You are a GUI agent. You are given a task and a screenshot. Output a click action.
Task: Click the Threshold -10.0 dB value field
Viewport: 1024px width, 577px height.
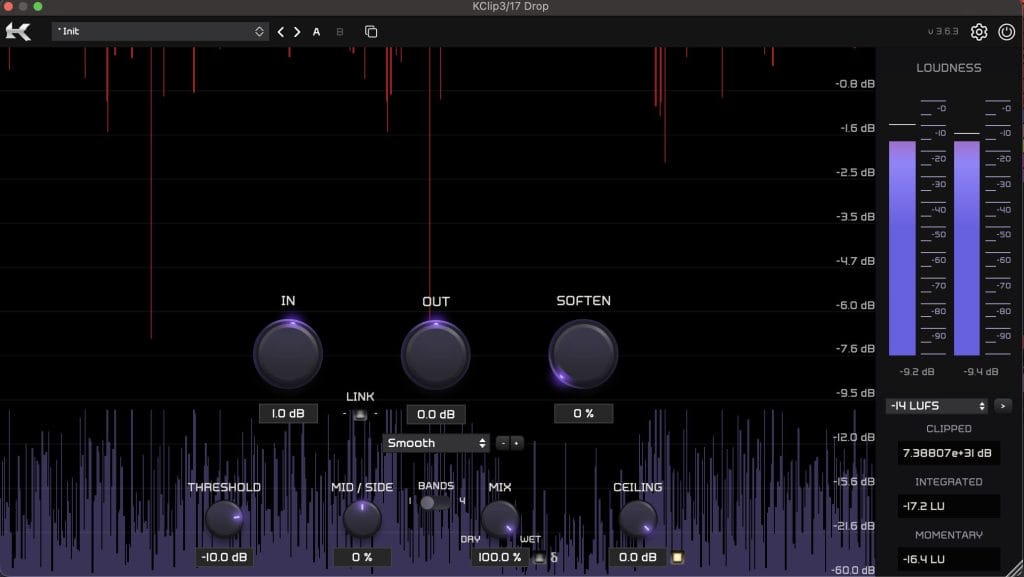(x=224, y=557)
